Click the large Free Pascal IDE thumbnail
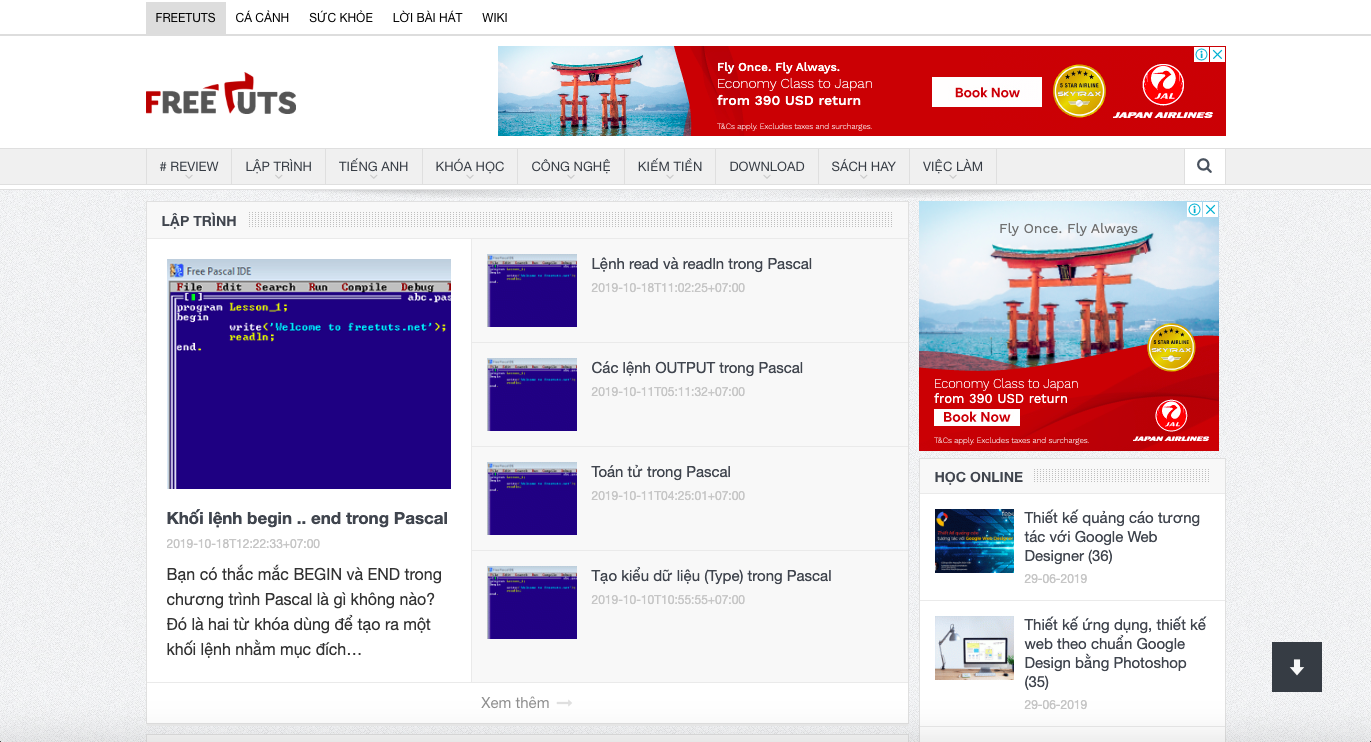1371x742 pixels. pyautogui.click(x=309, y=374)
